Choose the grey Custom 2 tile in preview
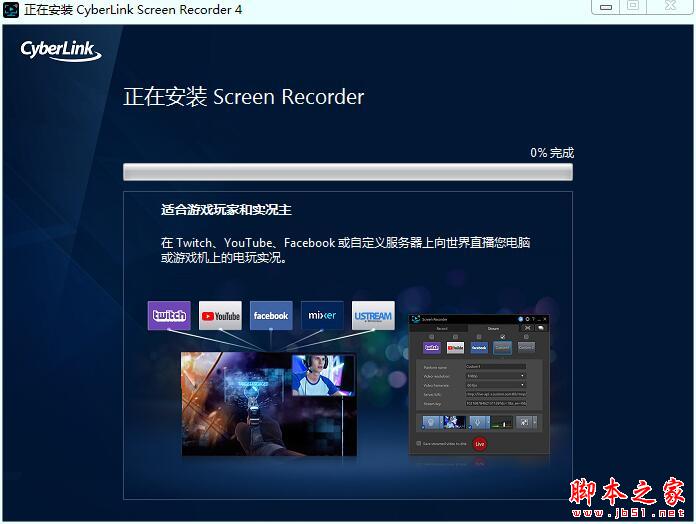Image resolution: width=696 pixels, height=524 pixels. [526, 347]
